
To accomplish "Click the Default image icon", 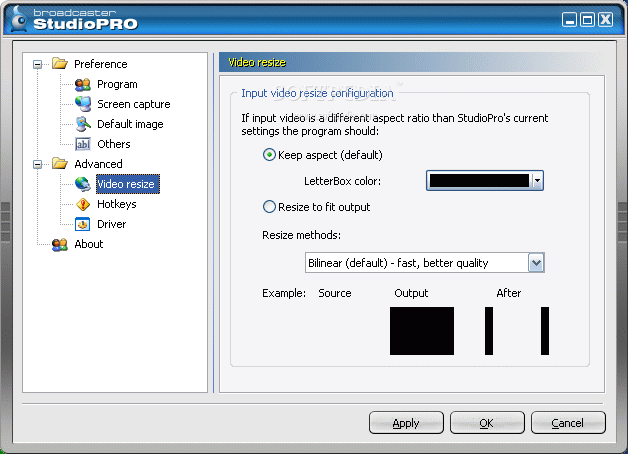I will 83,124.
